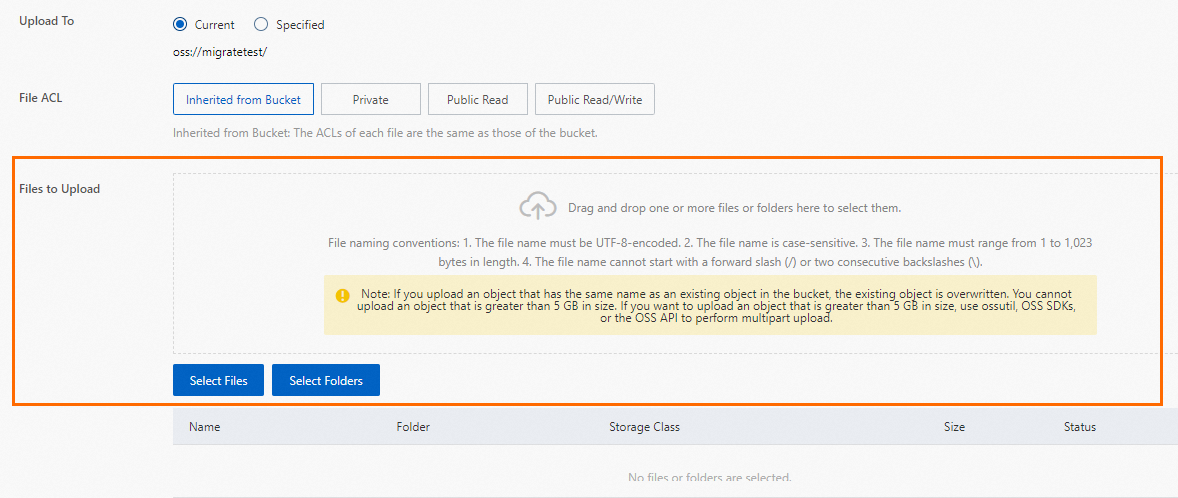Select the Specified upload destination radio button
This screenshot has height=498, width=1178.
pos(261,25)
